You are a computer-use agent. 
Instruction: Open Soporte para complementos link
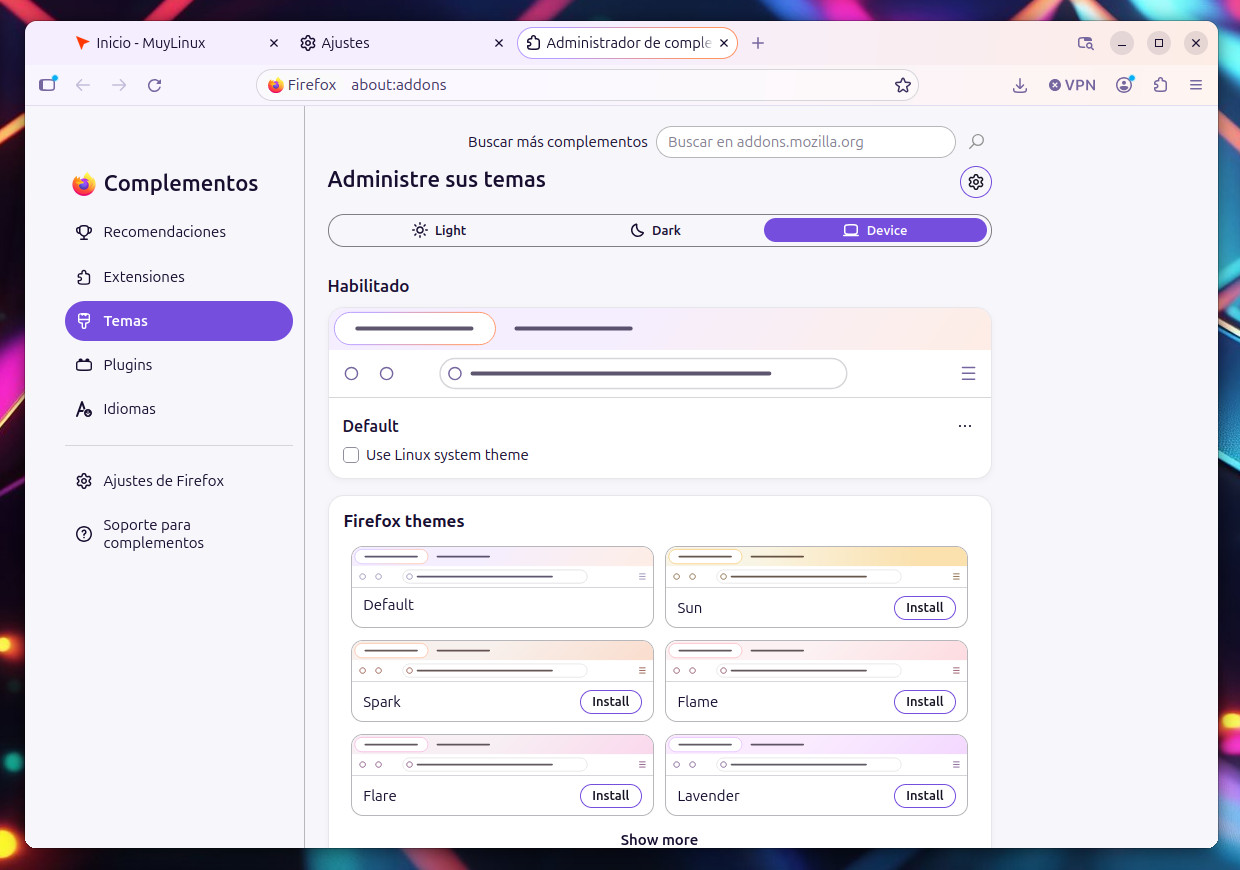coord(179,534)
